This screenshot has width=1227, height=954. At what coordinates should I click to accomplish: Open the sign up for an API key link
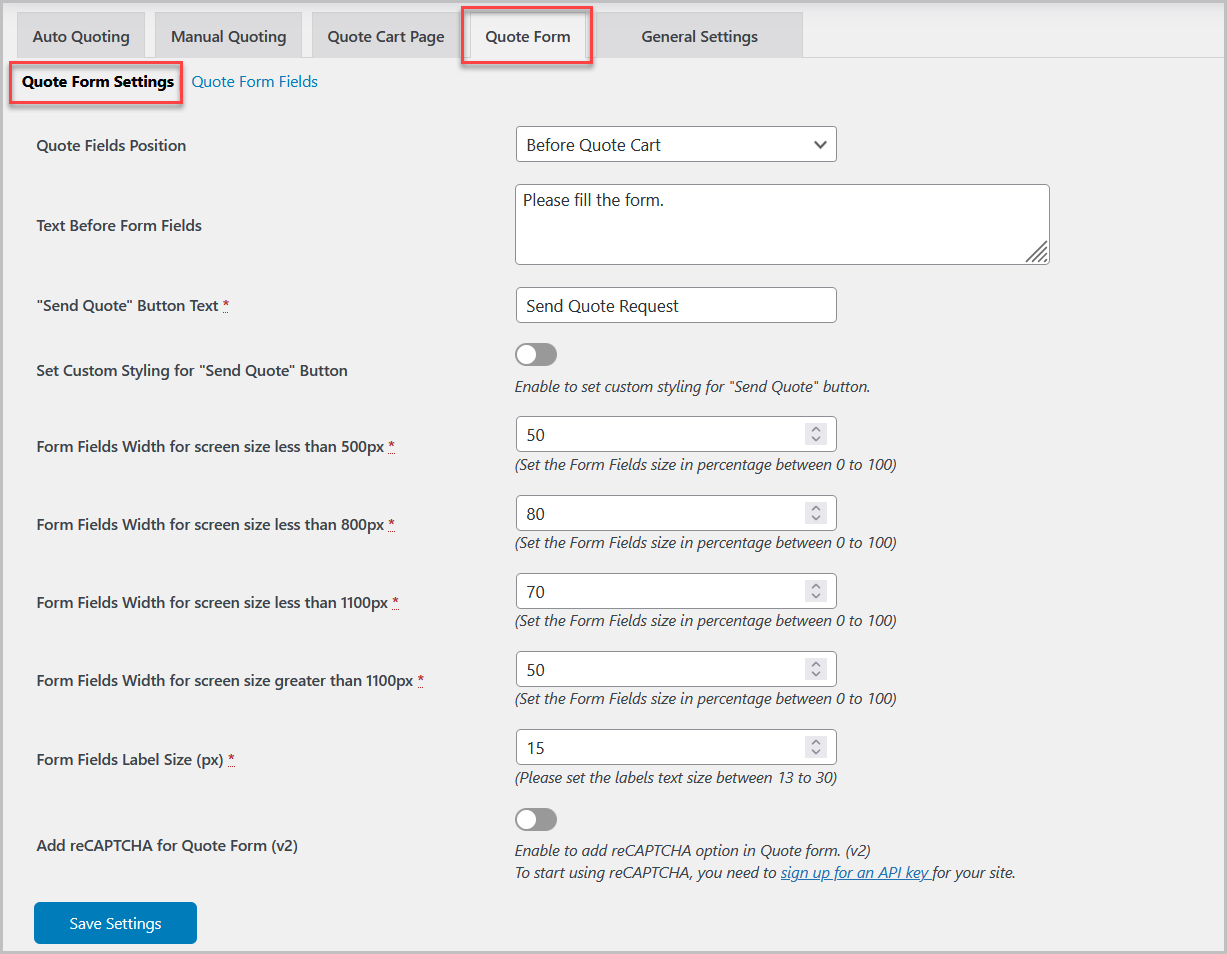pos(855,872)
